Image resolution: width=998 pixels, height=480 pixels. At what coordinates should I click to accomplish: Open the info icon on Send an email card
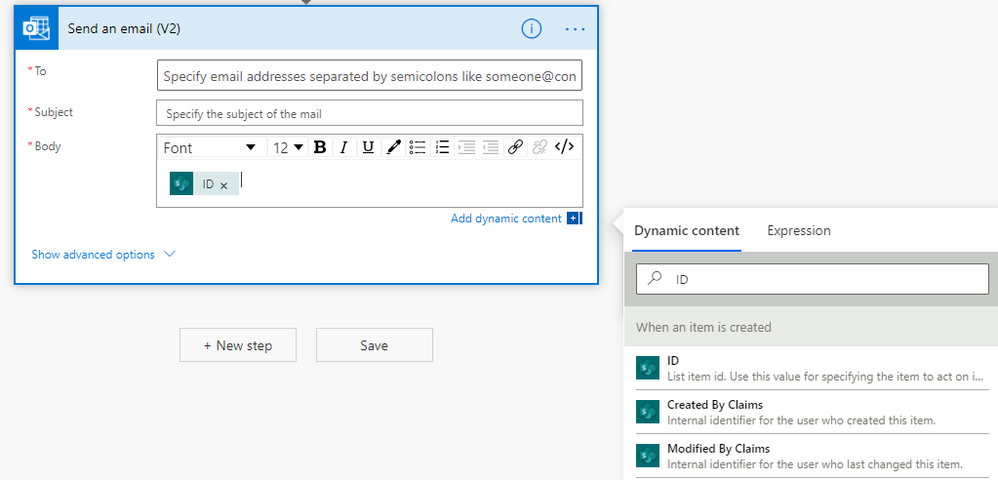531,29
